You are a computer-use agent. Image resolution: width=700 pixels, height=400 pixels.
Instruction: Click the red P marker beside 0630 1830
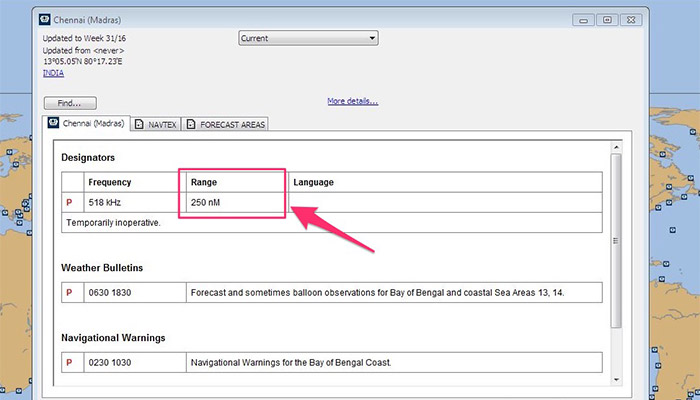click(x=69, y=292)
